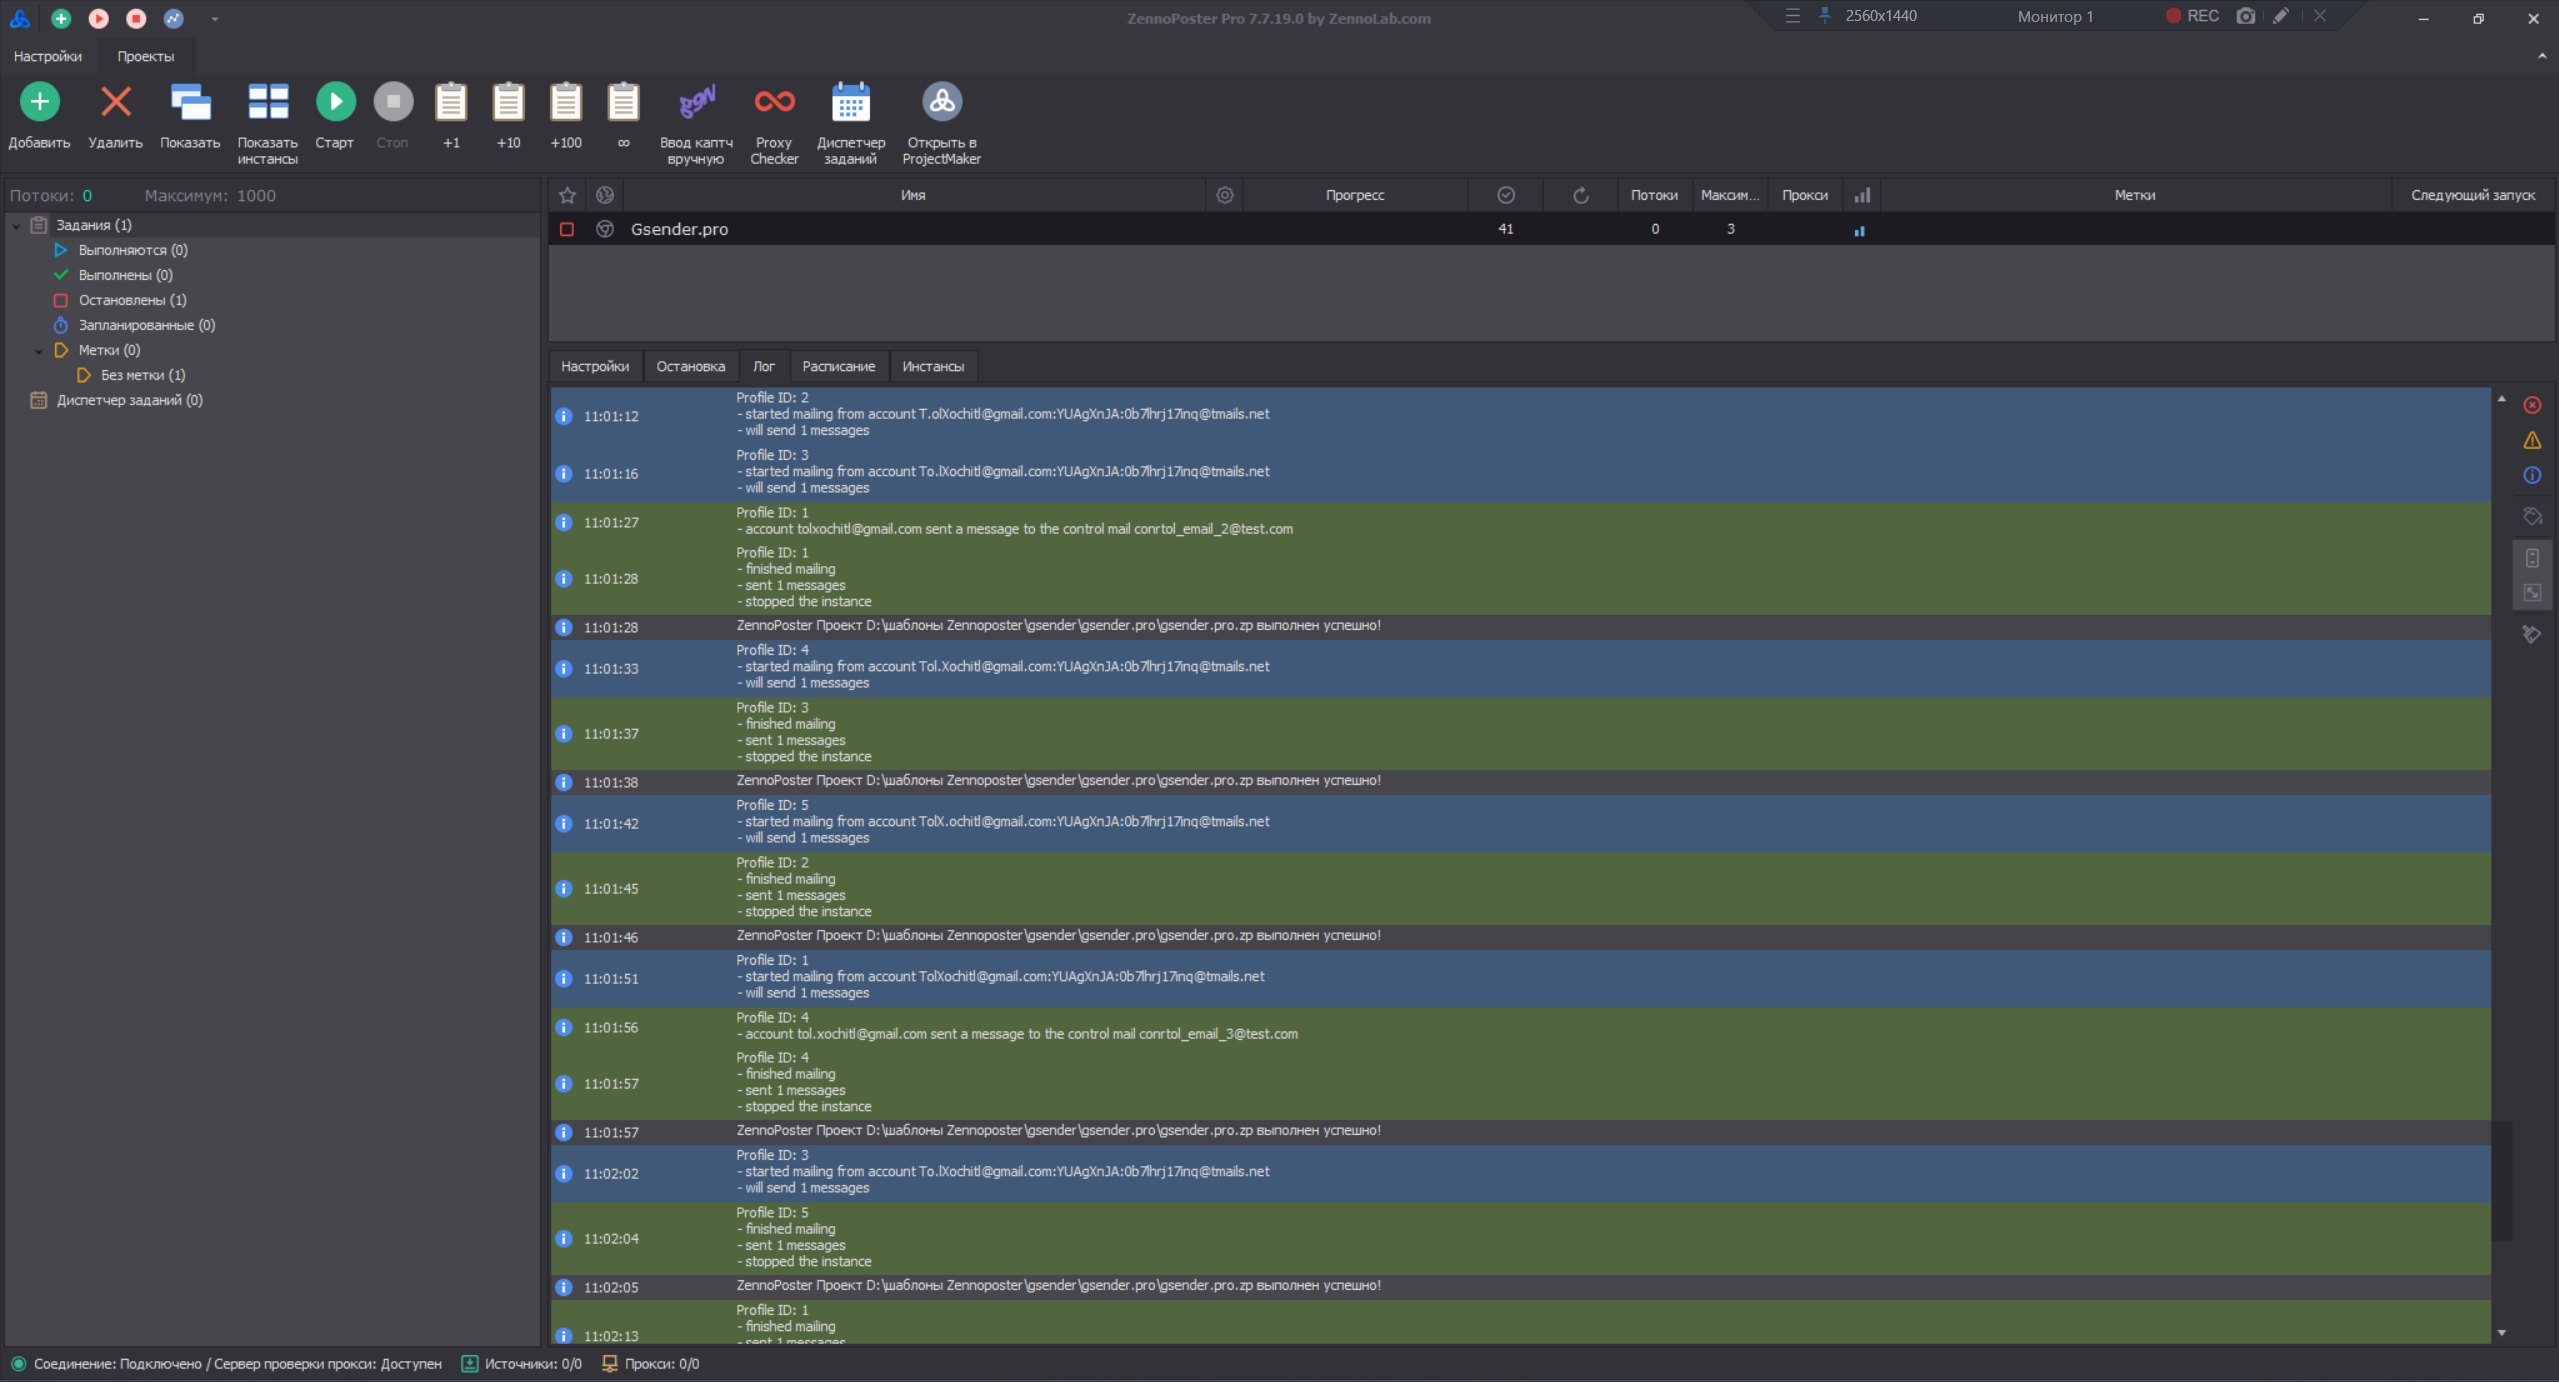This screenshot has width=2559, height=1382.
Task: Toggle expand log view icon
Action: [2532, 593]
